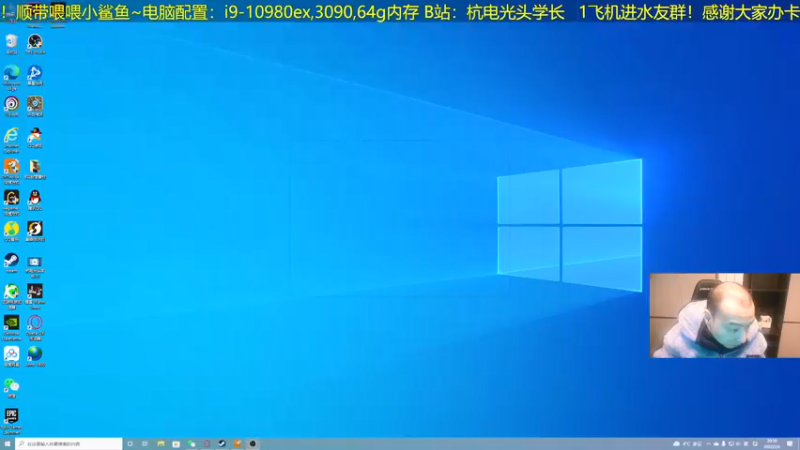
Task: Launch the Epic Games Launcher shortcut
Action: click(11, 421)
